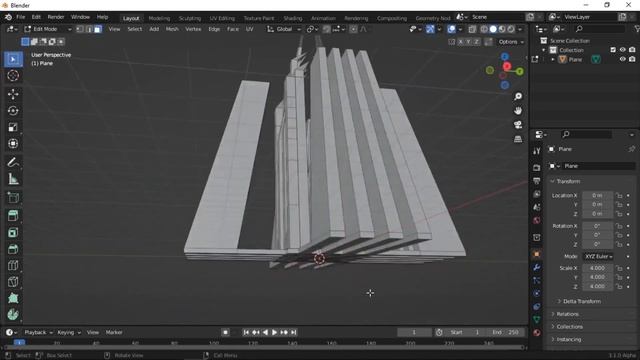Select the Loop Cut tool
This screenshot has width=640, height=360.
pos(13,265)
